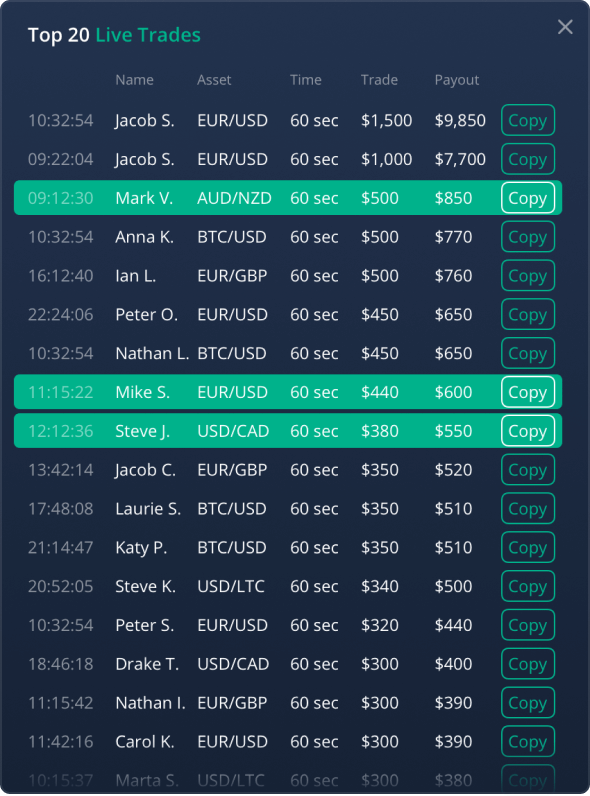Copy Mike S.'s highlighted EUR/USD trade
Viewport: 590px width, 796px height.
point(528,392)
